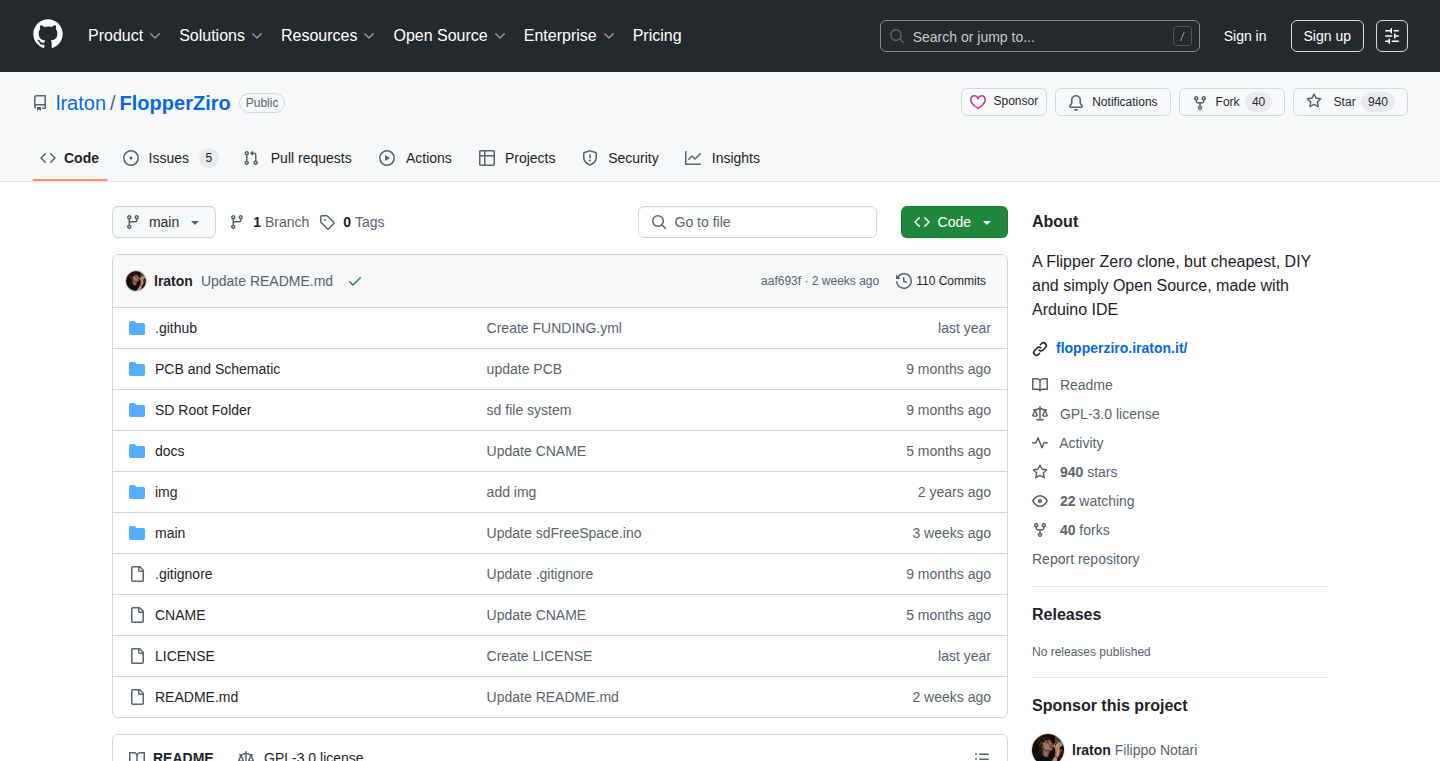The width and height of the screenshot is (1440, 761).
Task: Click the star icon beside 940 stars
Action: click(x=1040, y=472)
